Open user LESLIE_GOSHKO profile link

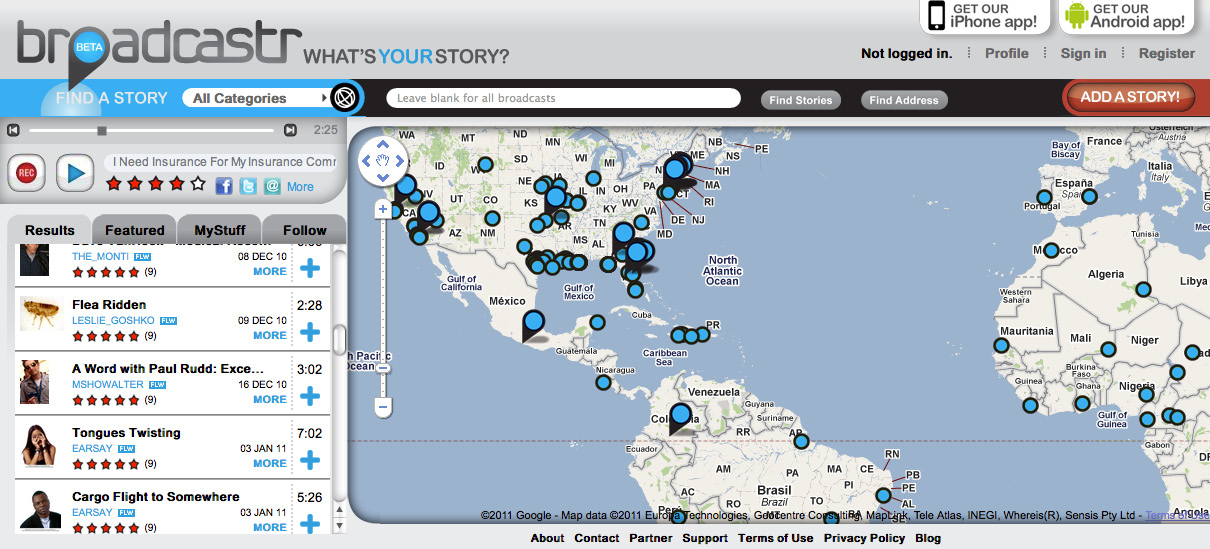pyautogui.click(x=113, y=321)
